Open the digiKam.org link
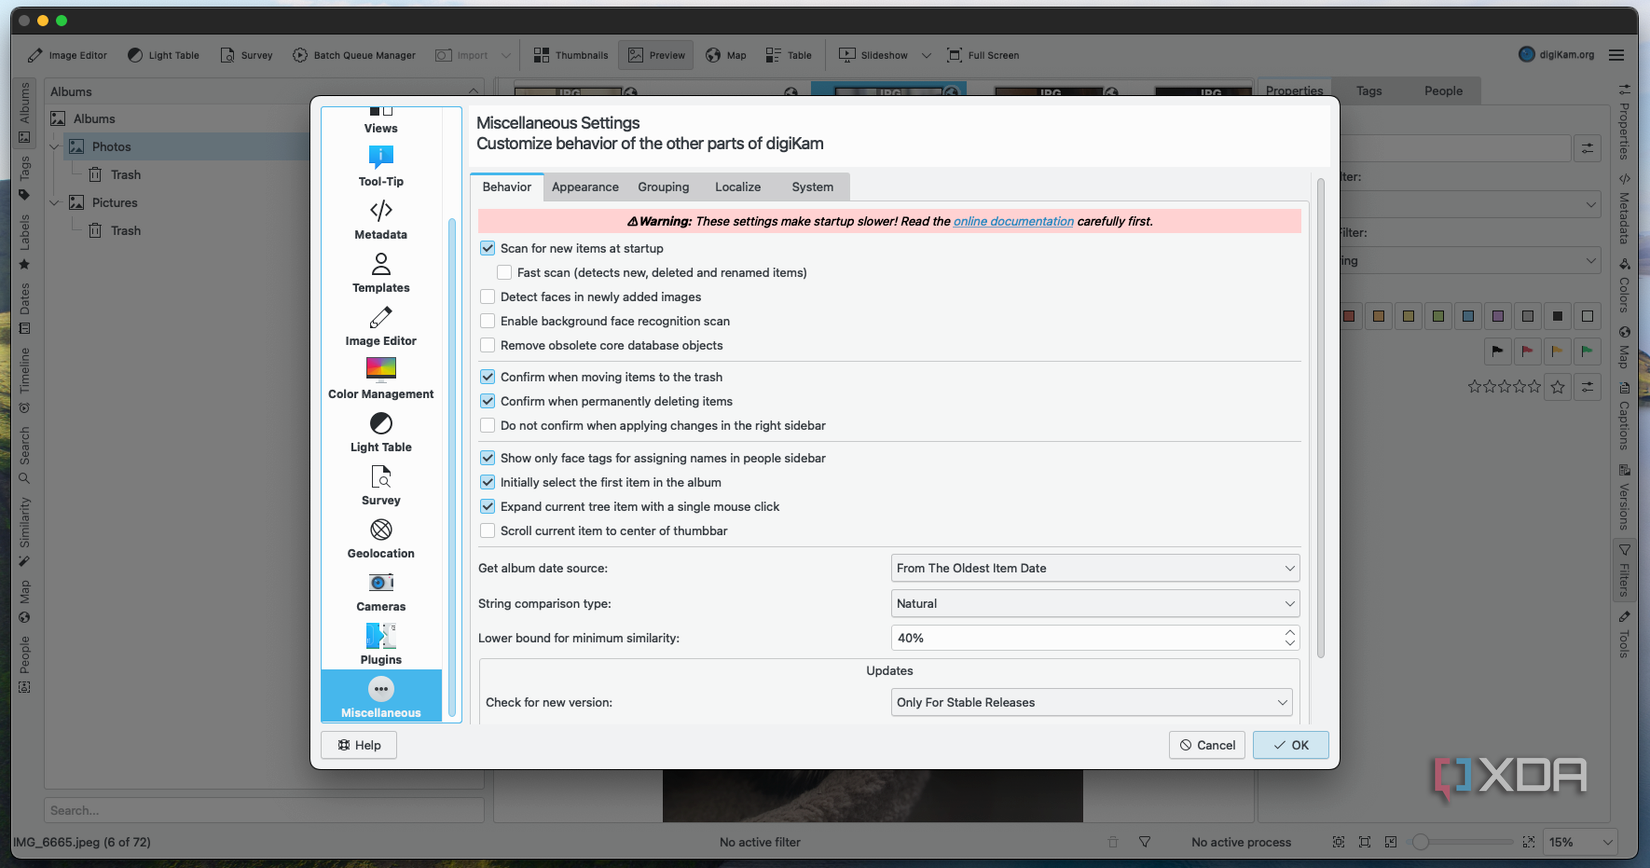Screen dimensions: 1650x868 (1556, 55)
